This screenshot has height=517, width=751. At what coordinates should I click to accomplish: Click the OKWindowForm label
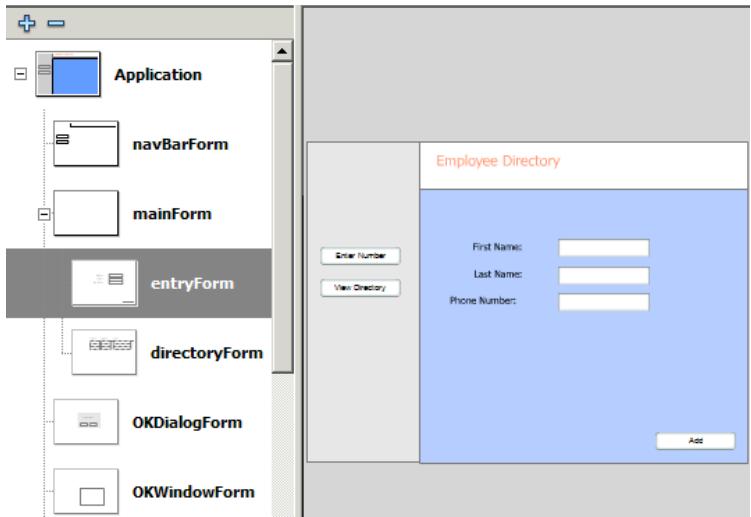pyautogui.click(x=193, y=492)
